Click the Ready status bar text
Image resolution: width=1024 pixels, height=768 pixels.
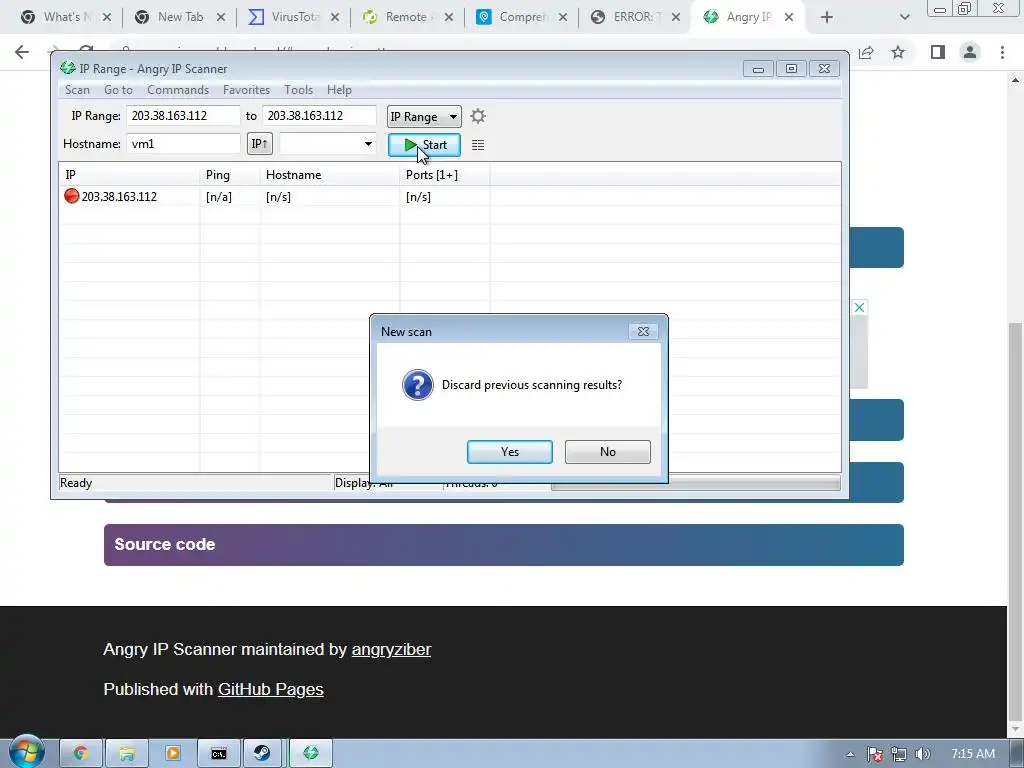pos(76,483)
